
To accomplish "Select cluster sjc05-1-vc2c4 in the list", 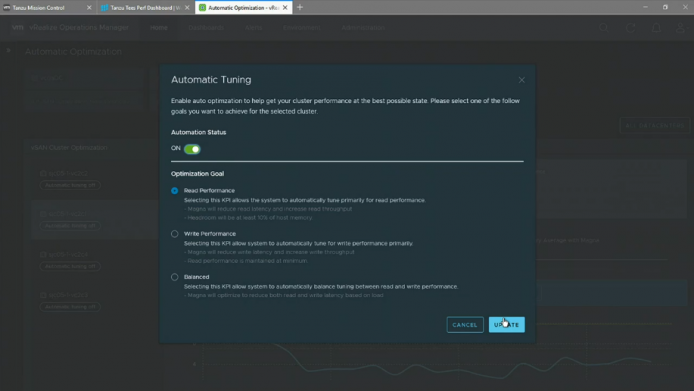I will tap(68, 255).
